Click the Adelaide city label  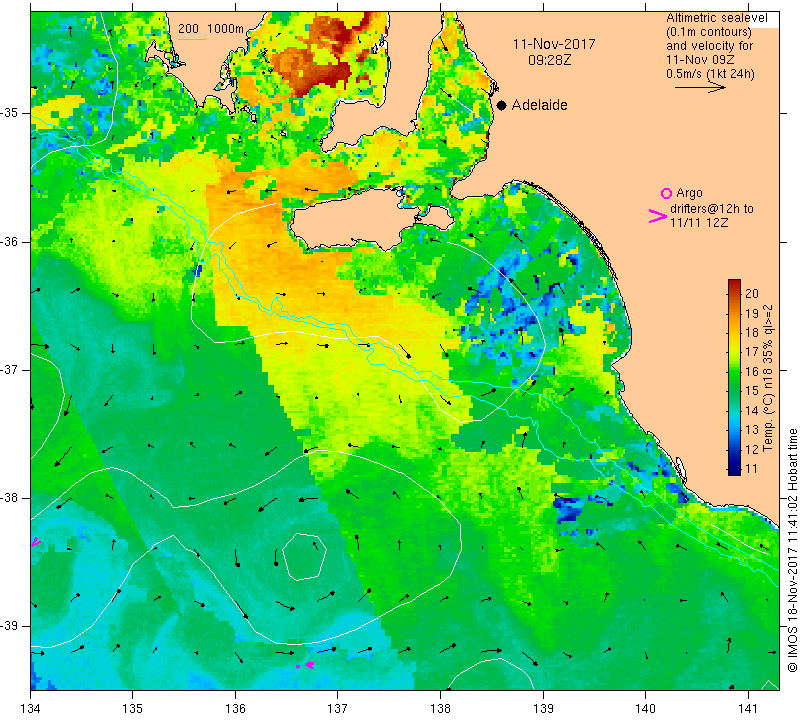point(539,105)
